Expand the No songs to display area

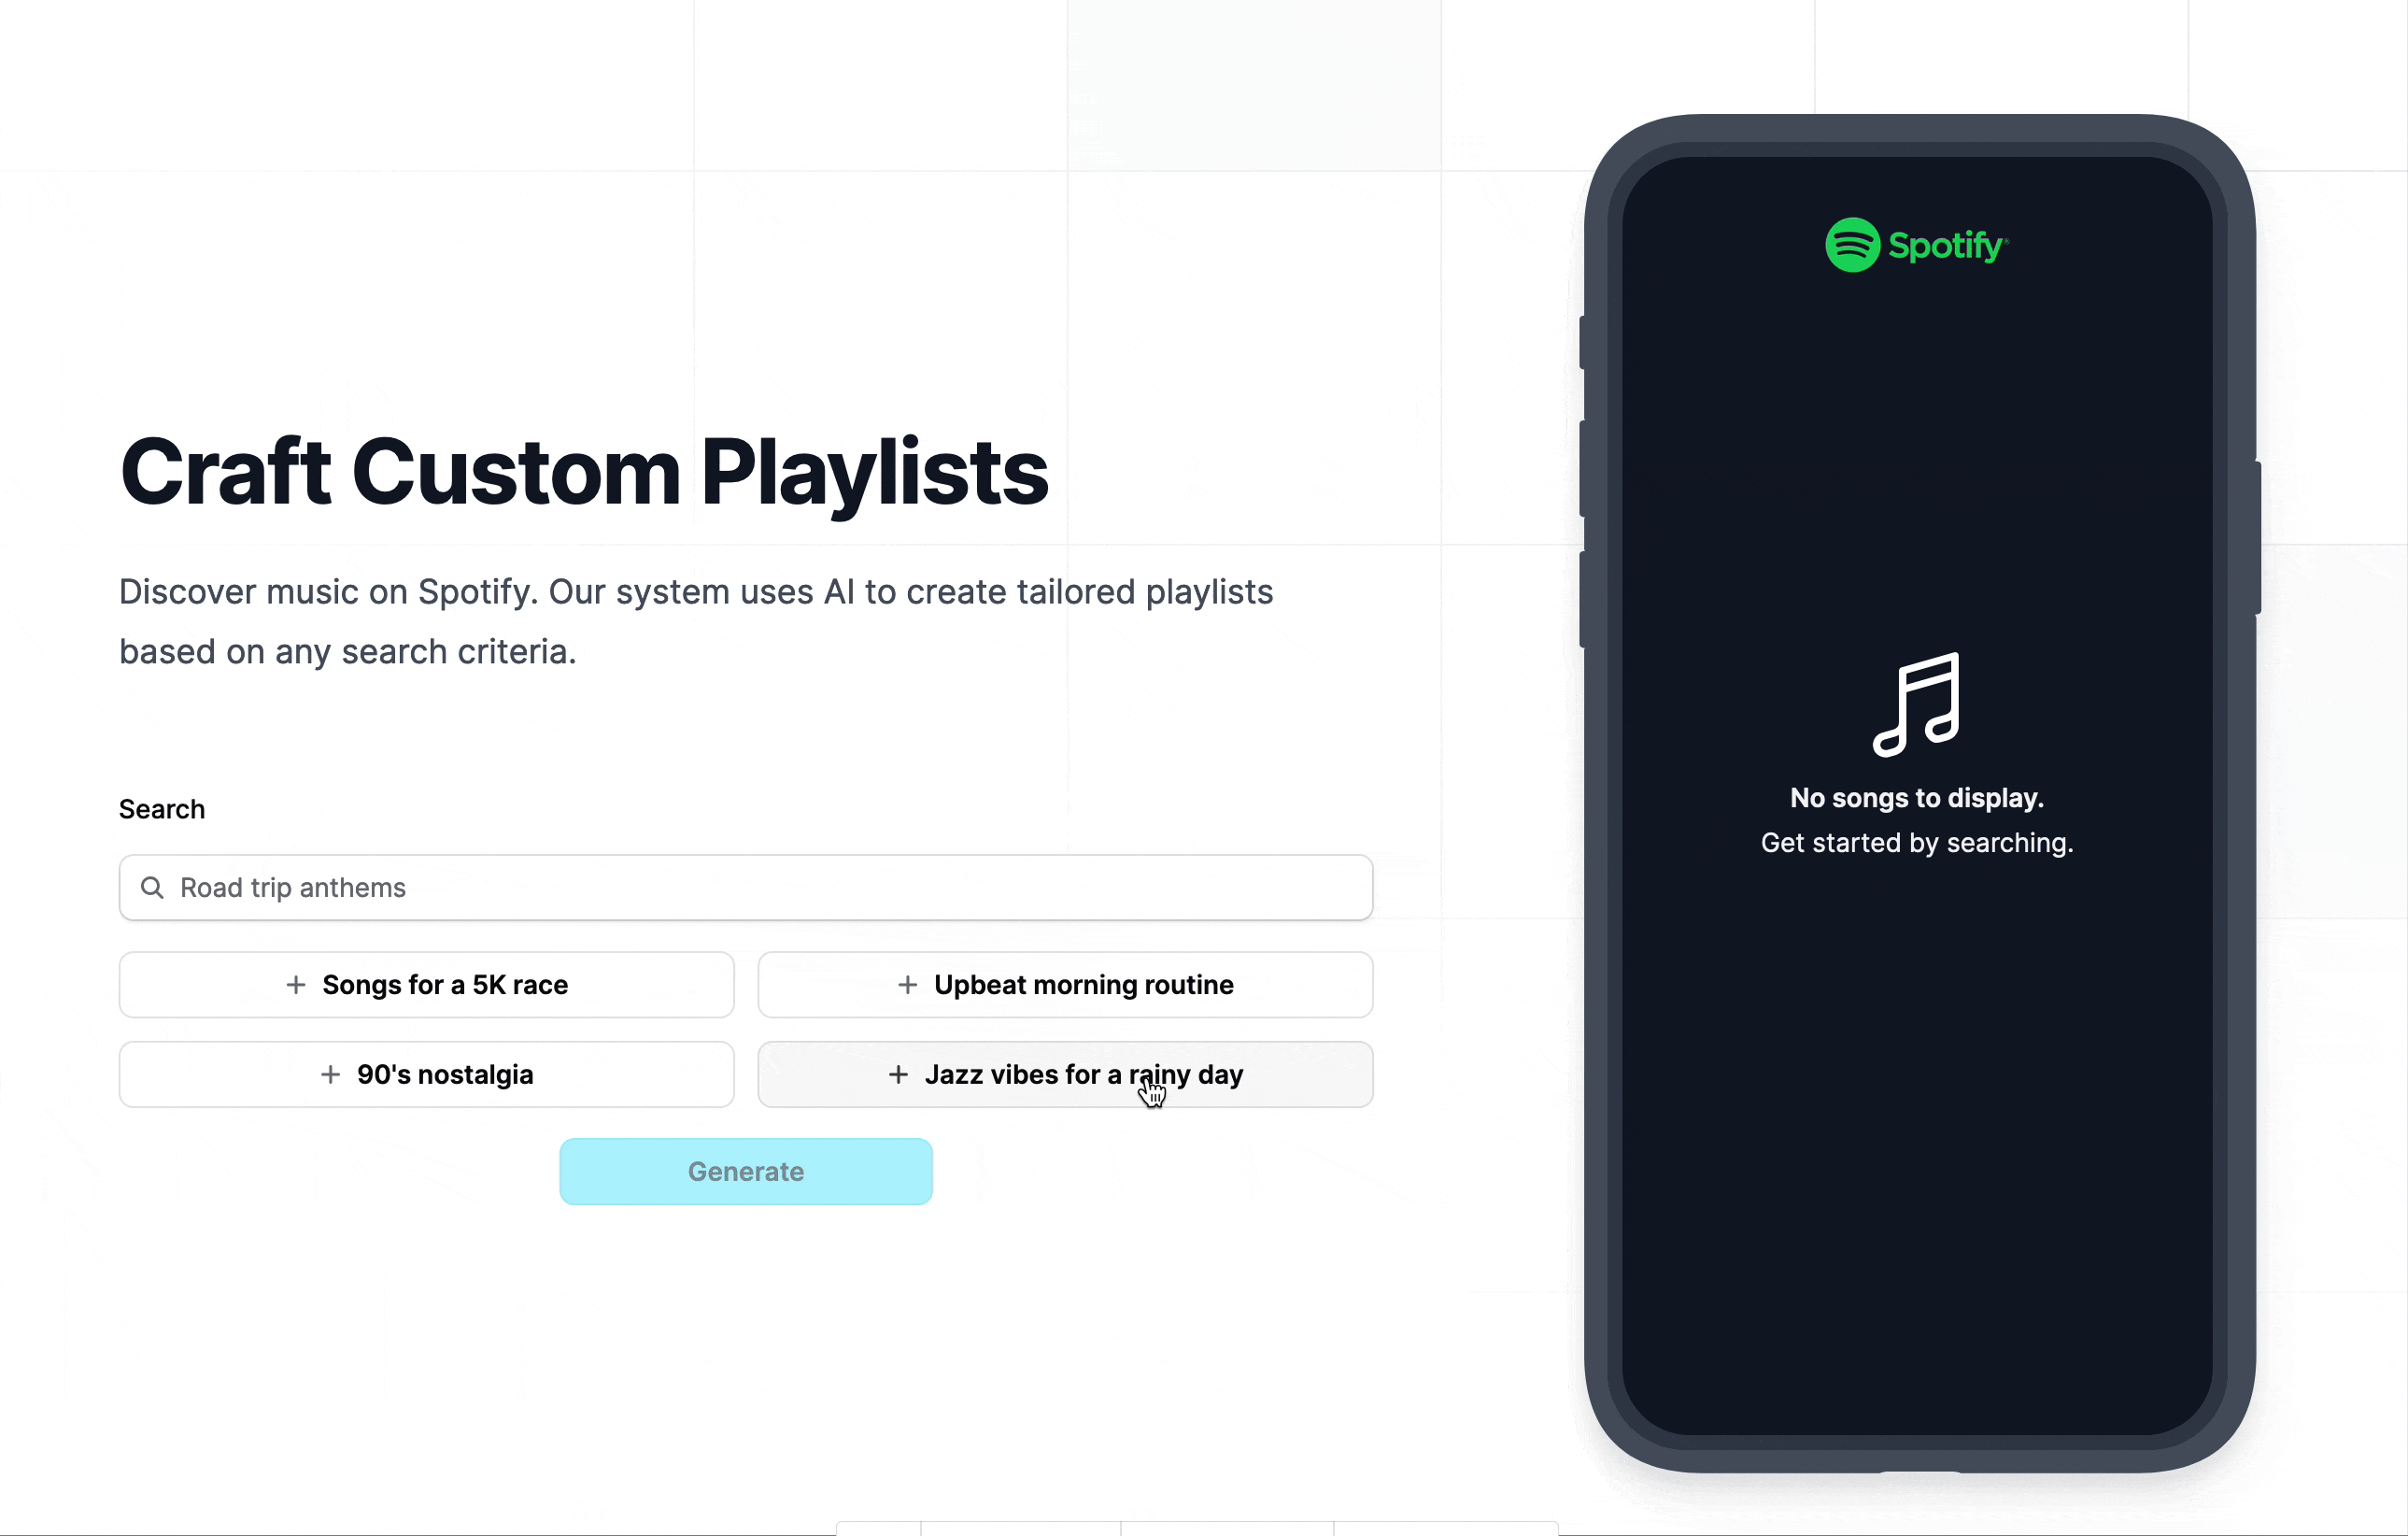point(1919,797)
